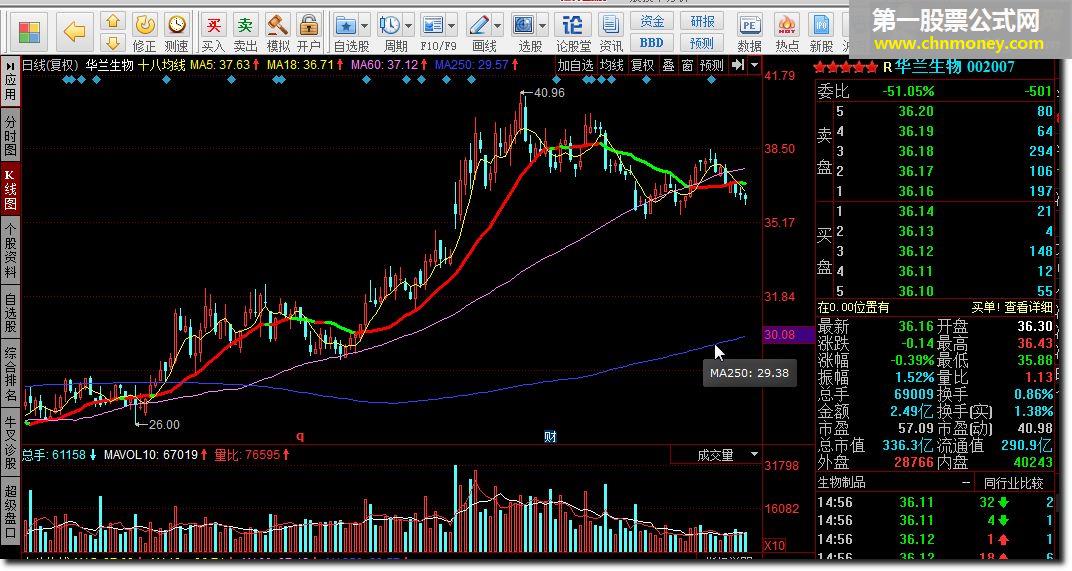Toggle the 复权 price adjustment option

(642, 66)
